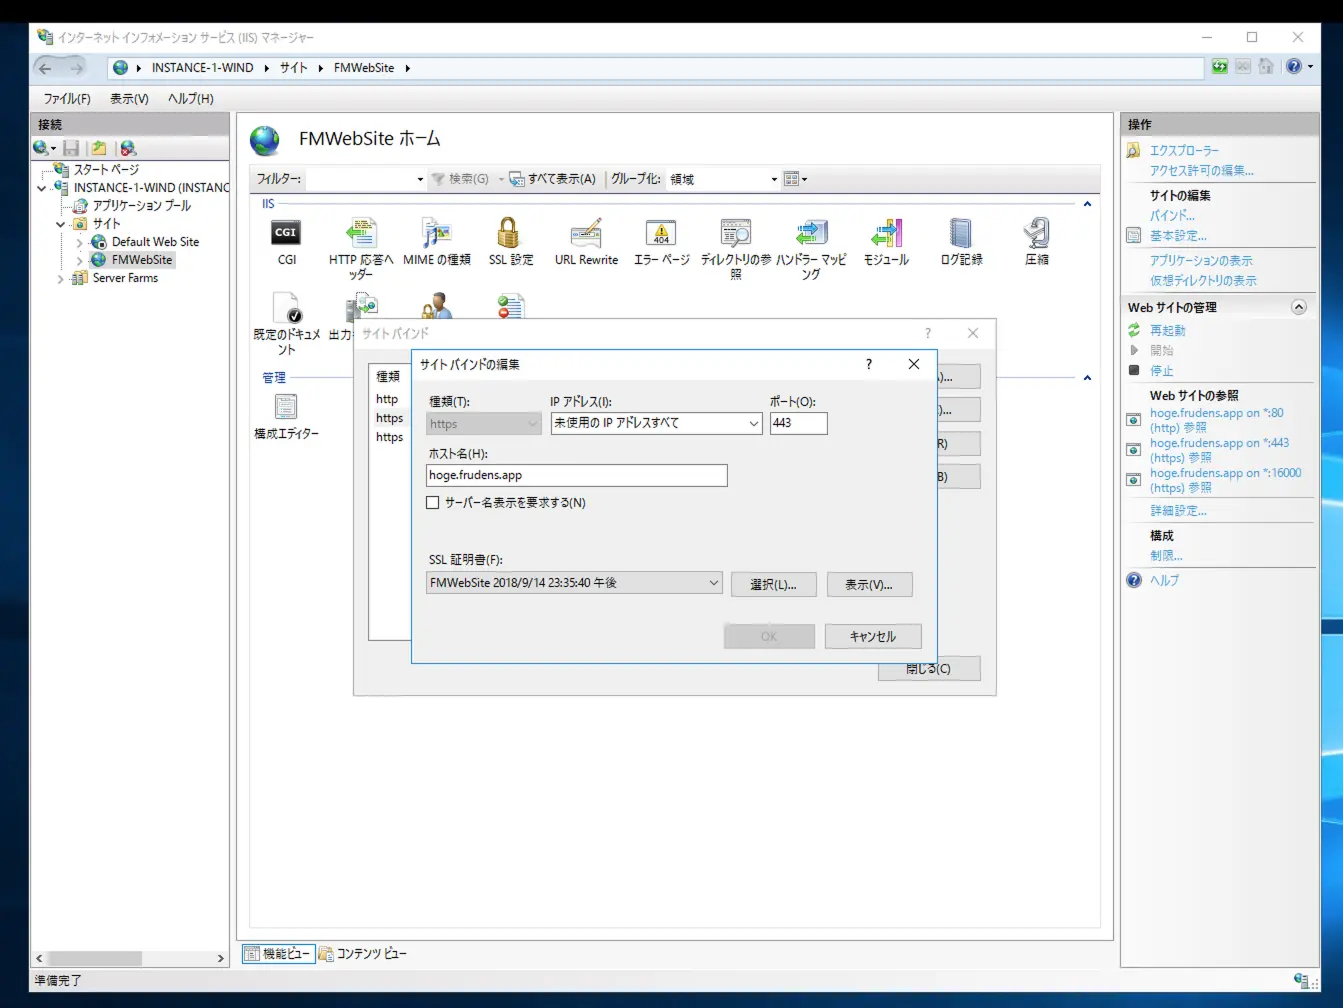Image resolution: width=1343 pixels, height=1008 pixels.
Task: Click inside the ホスト名 input field
Action: (x=575, y=475)
